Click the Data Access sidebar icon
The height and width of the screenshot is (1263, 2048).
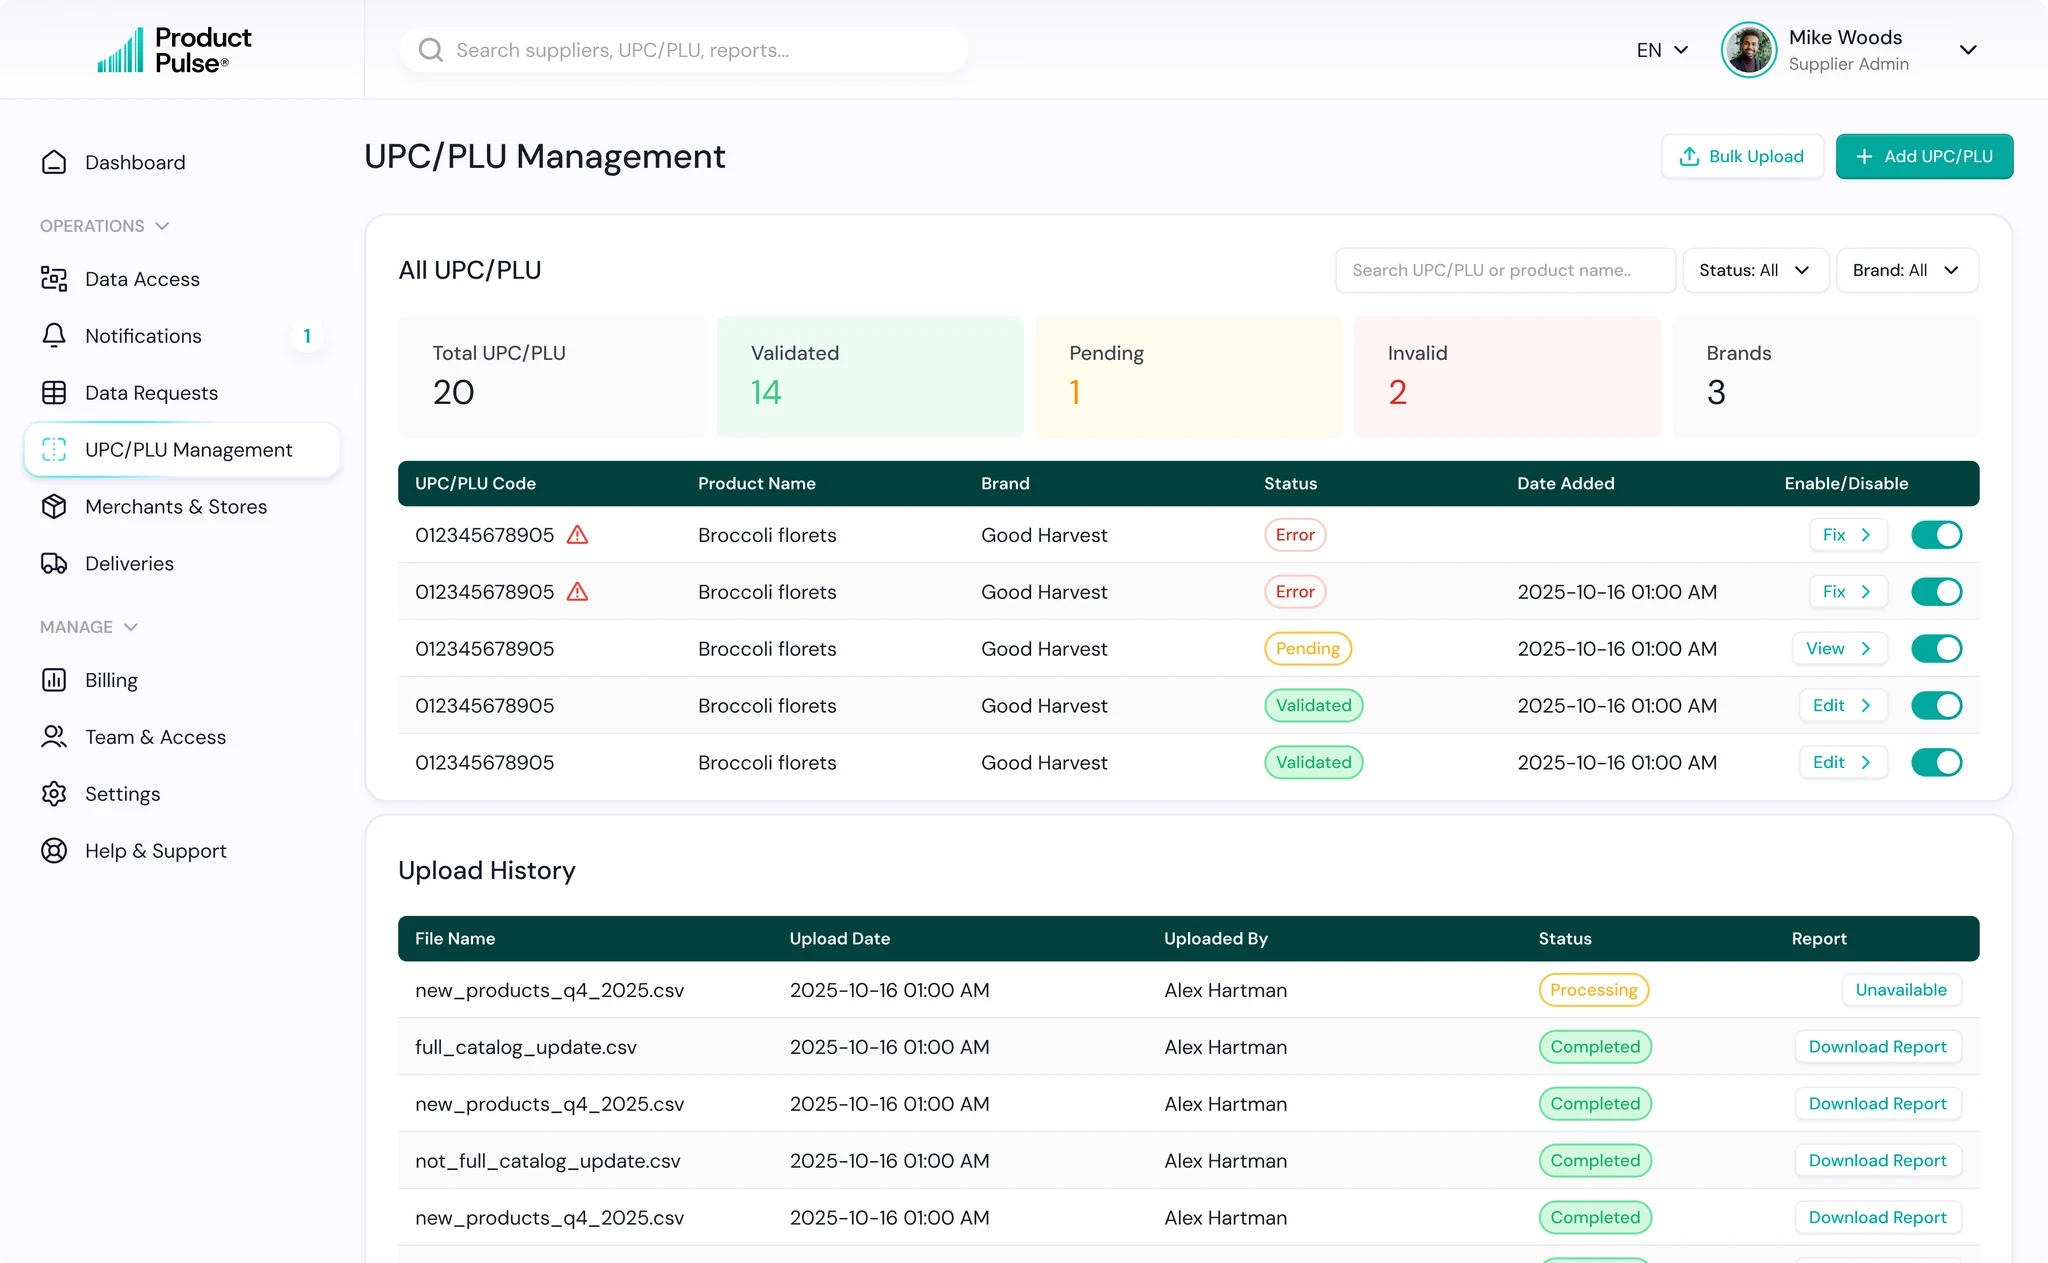54,279
